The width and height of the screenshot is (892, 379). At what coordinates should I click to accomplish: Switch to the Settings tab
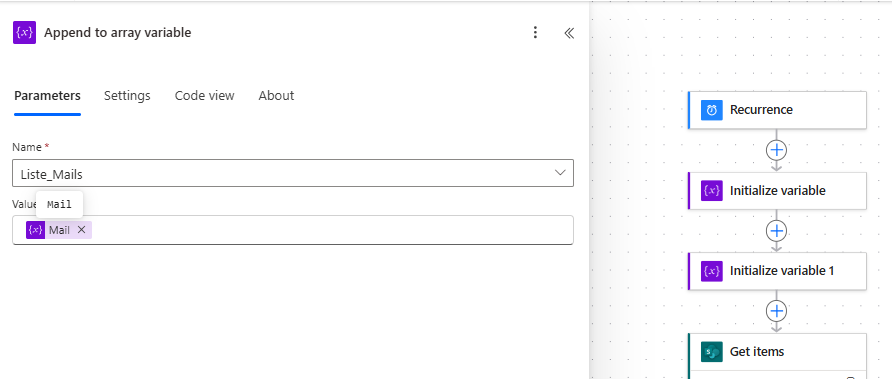click(x=127, y=96)
